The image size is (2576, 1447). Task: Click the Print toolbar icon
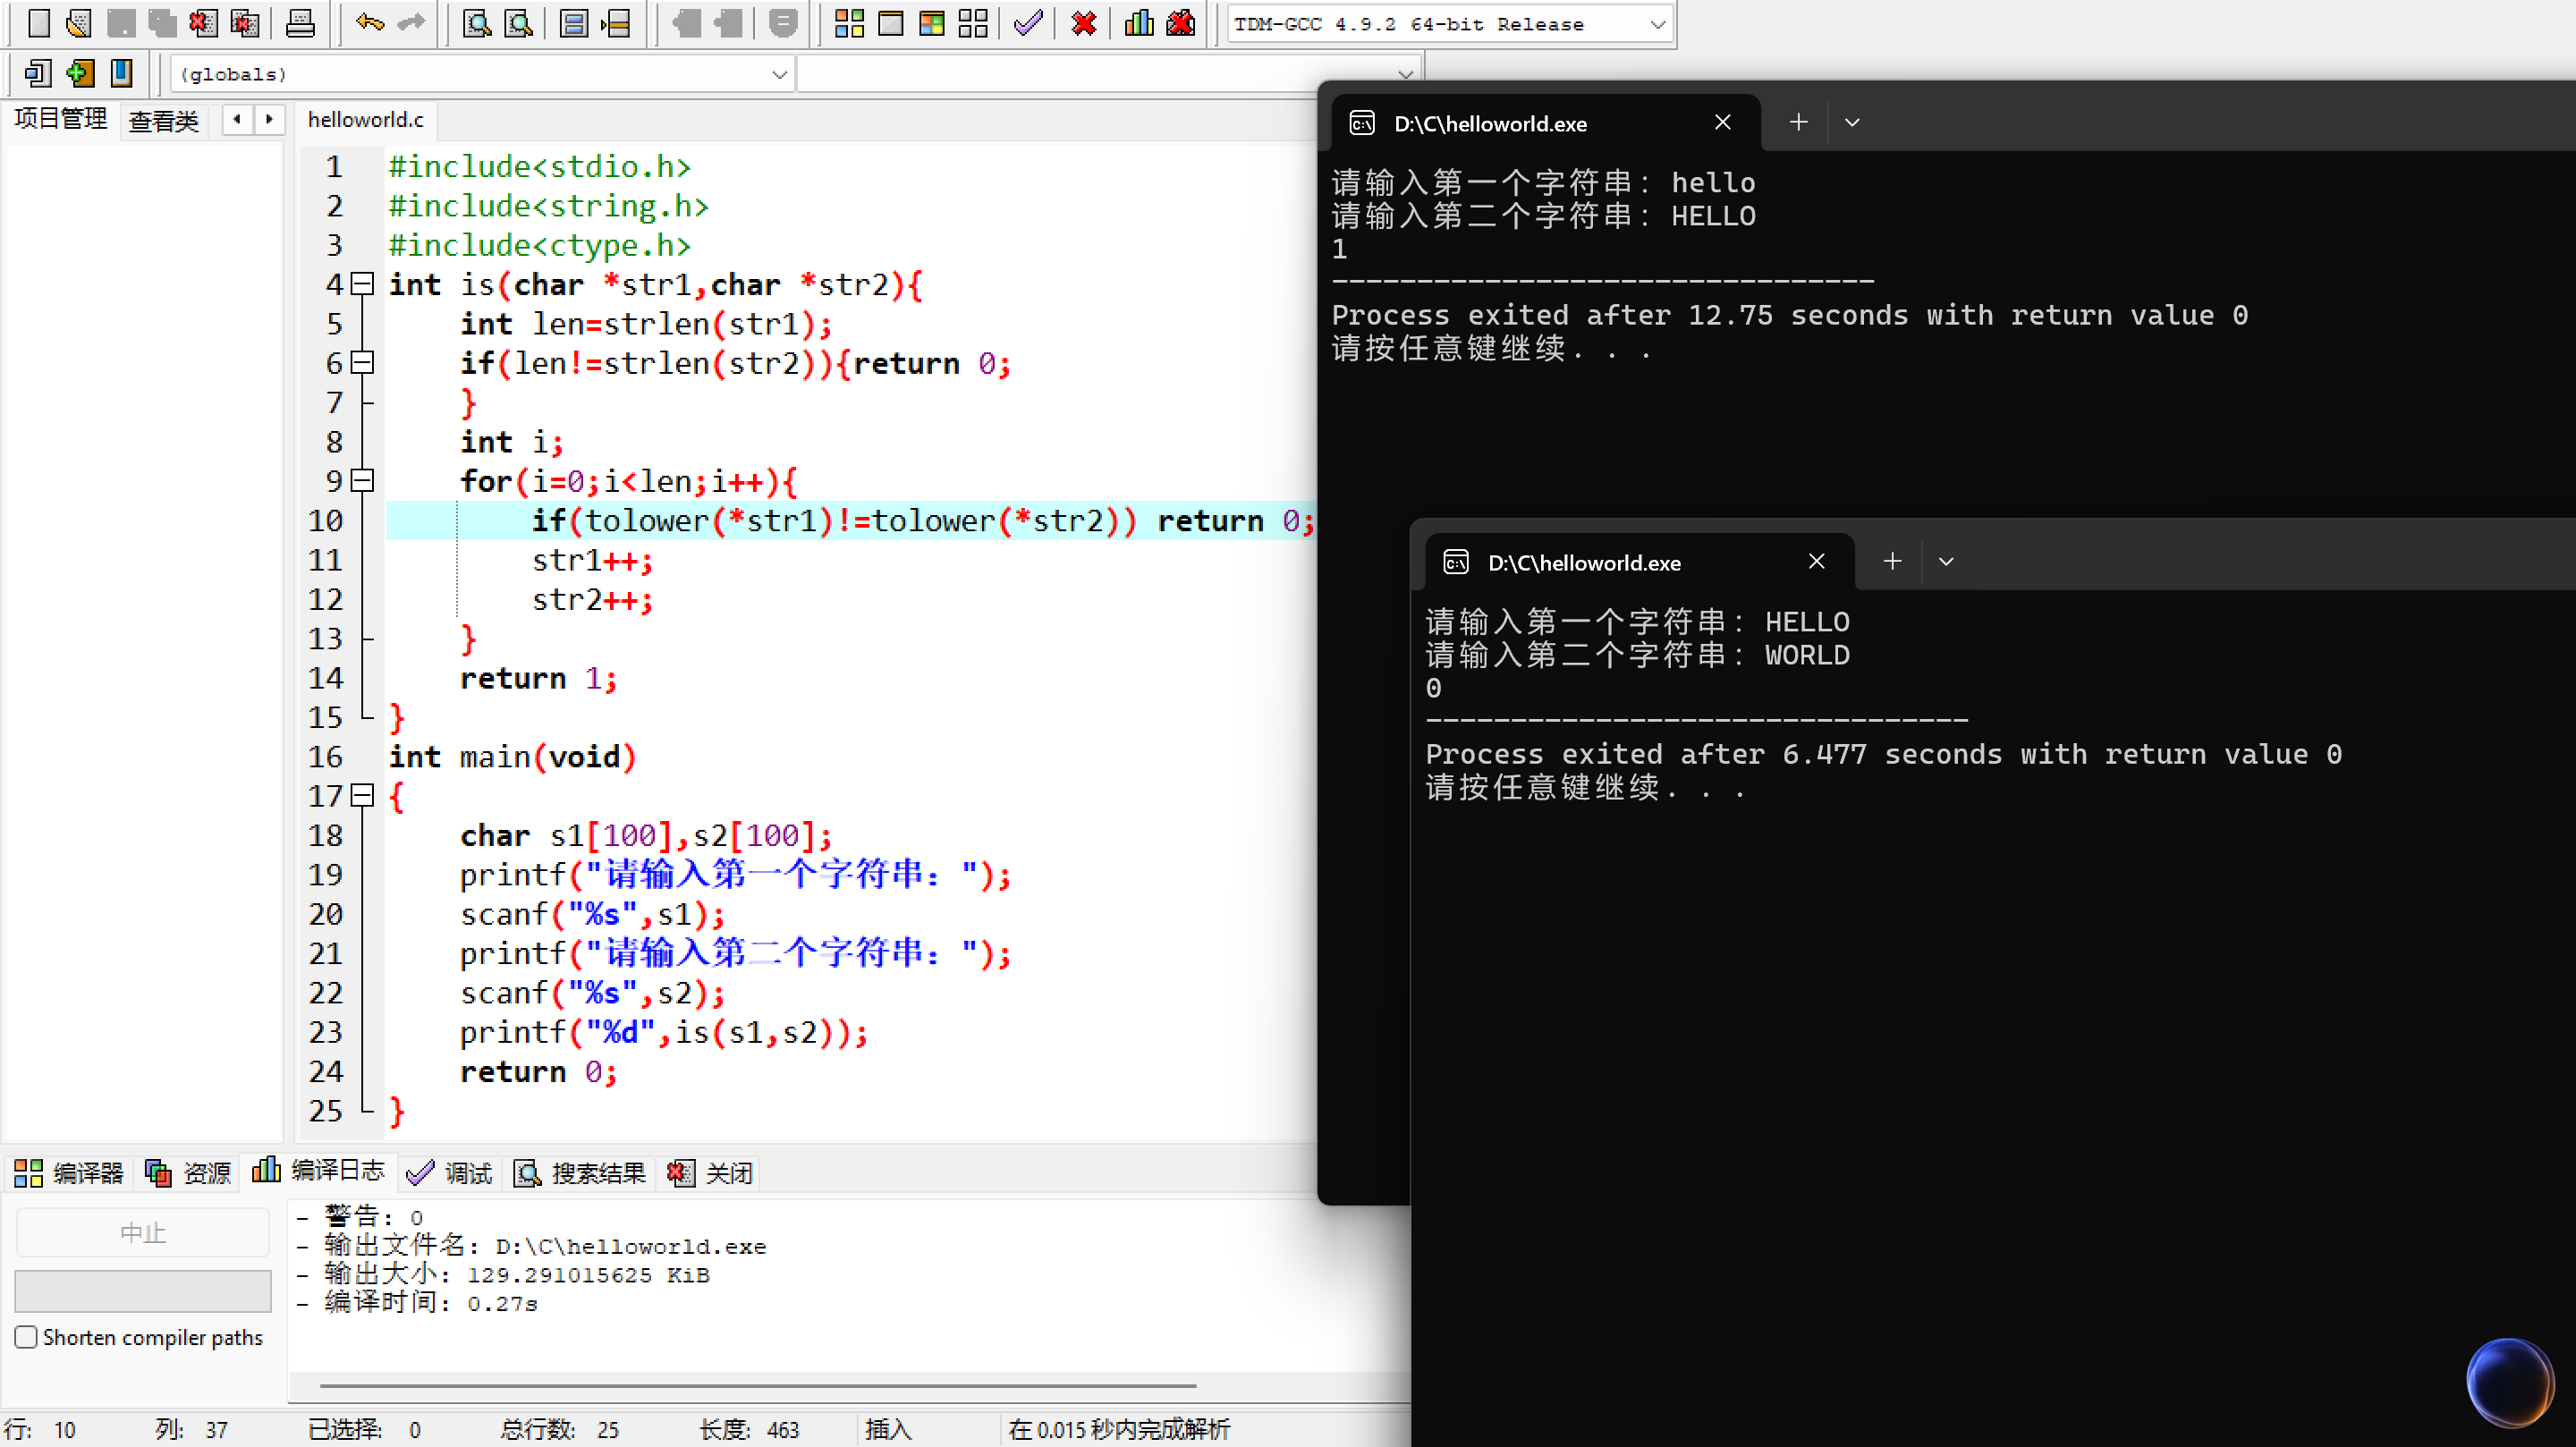point(300,22)
